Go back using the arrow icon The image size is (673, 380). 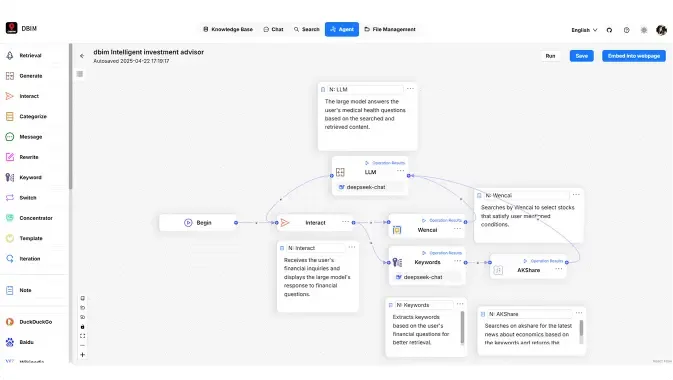(x=82, y=56)
